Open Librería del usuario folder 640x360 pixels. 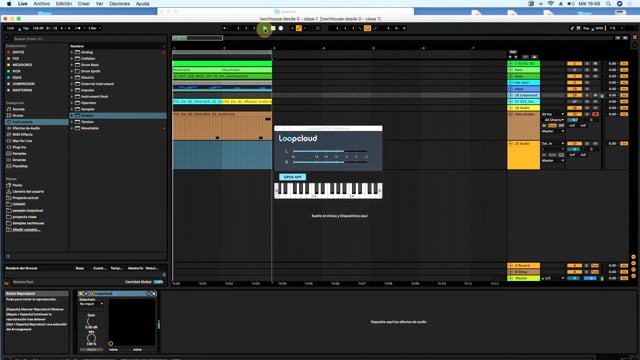[x=28, y=191]
